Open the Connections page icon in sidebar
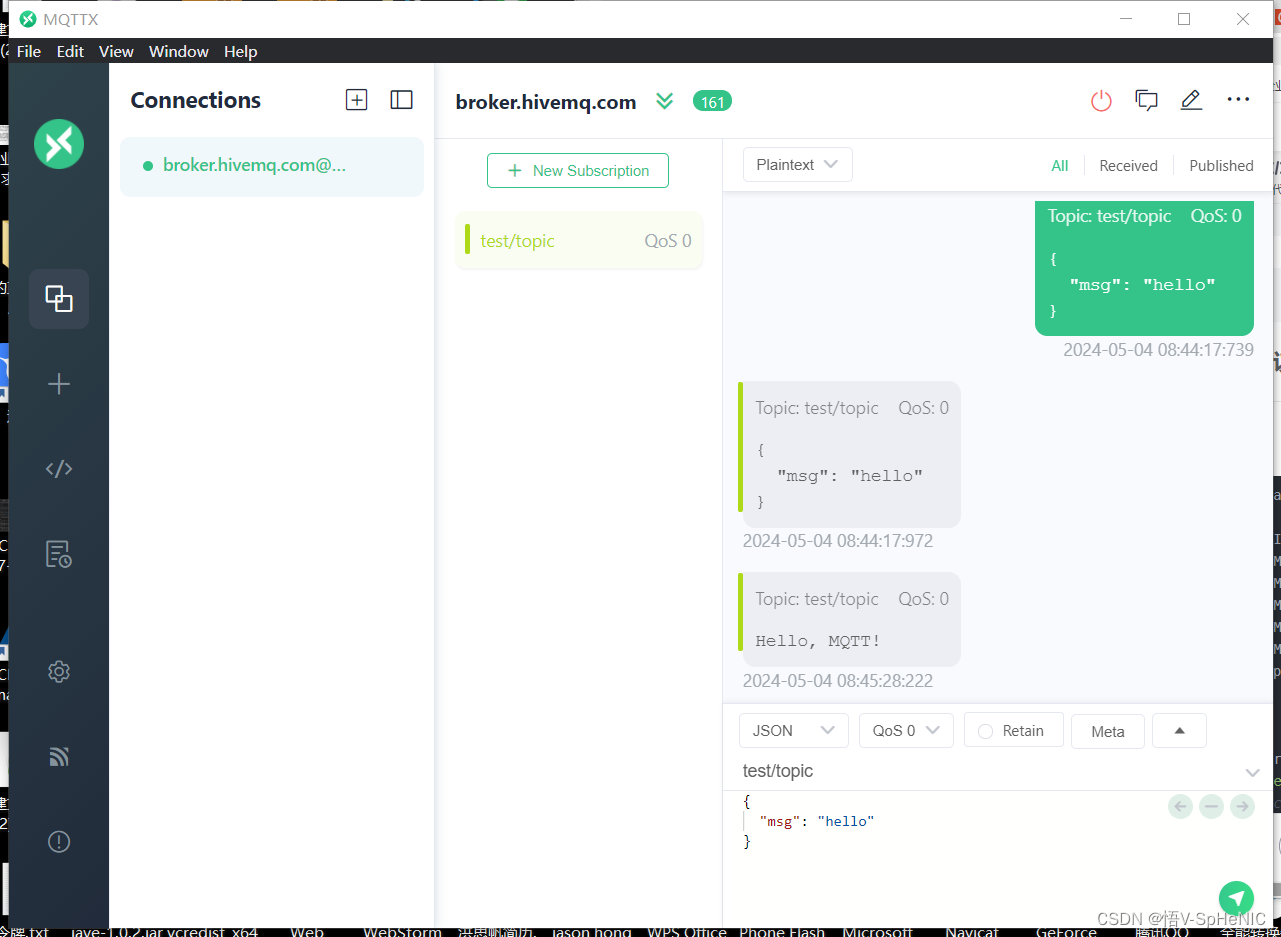 (59, 298)
